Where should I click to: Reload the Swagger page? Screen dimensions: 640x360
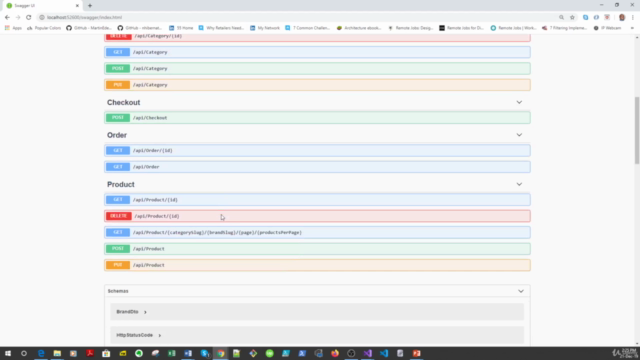point(29,18)
